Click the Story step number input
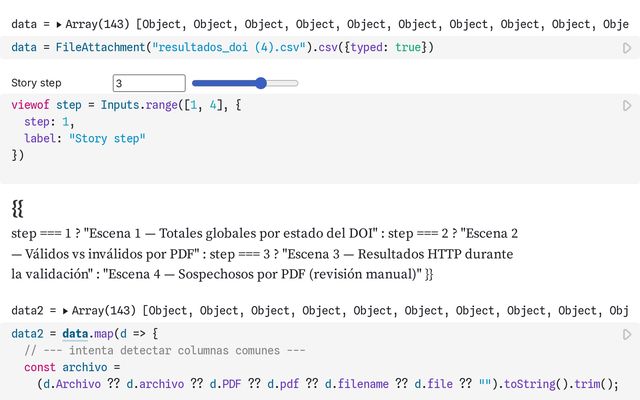Viewport: 640px width, 400px height. 149,84
